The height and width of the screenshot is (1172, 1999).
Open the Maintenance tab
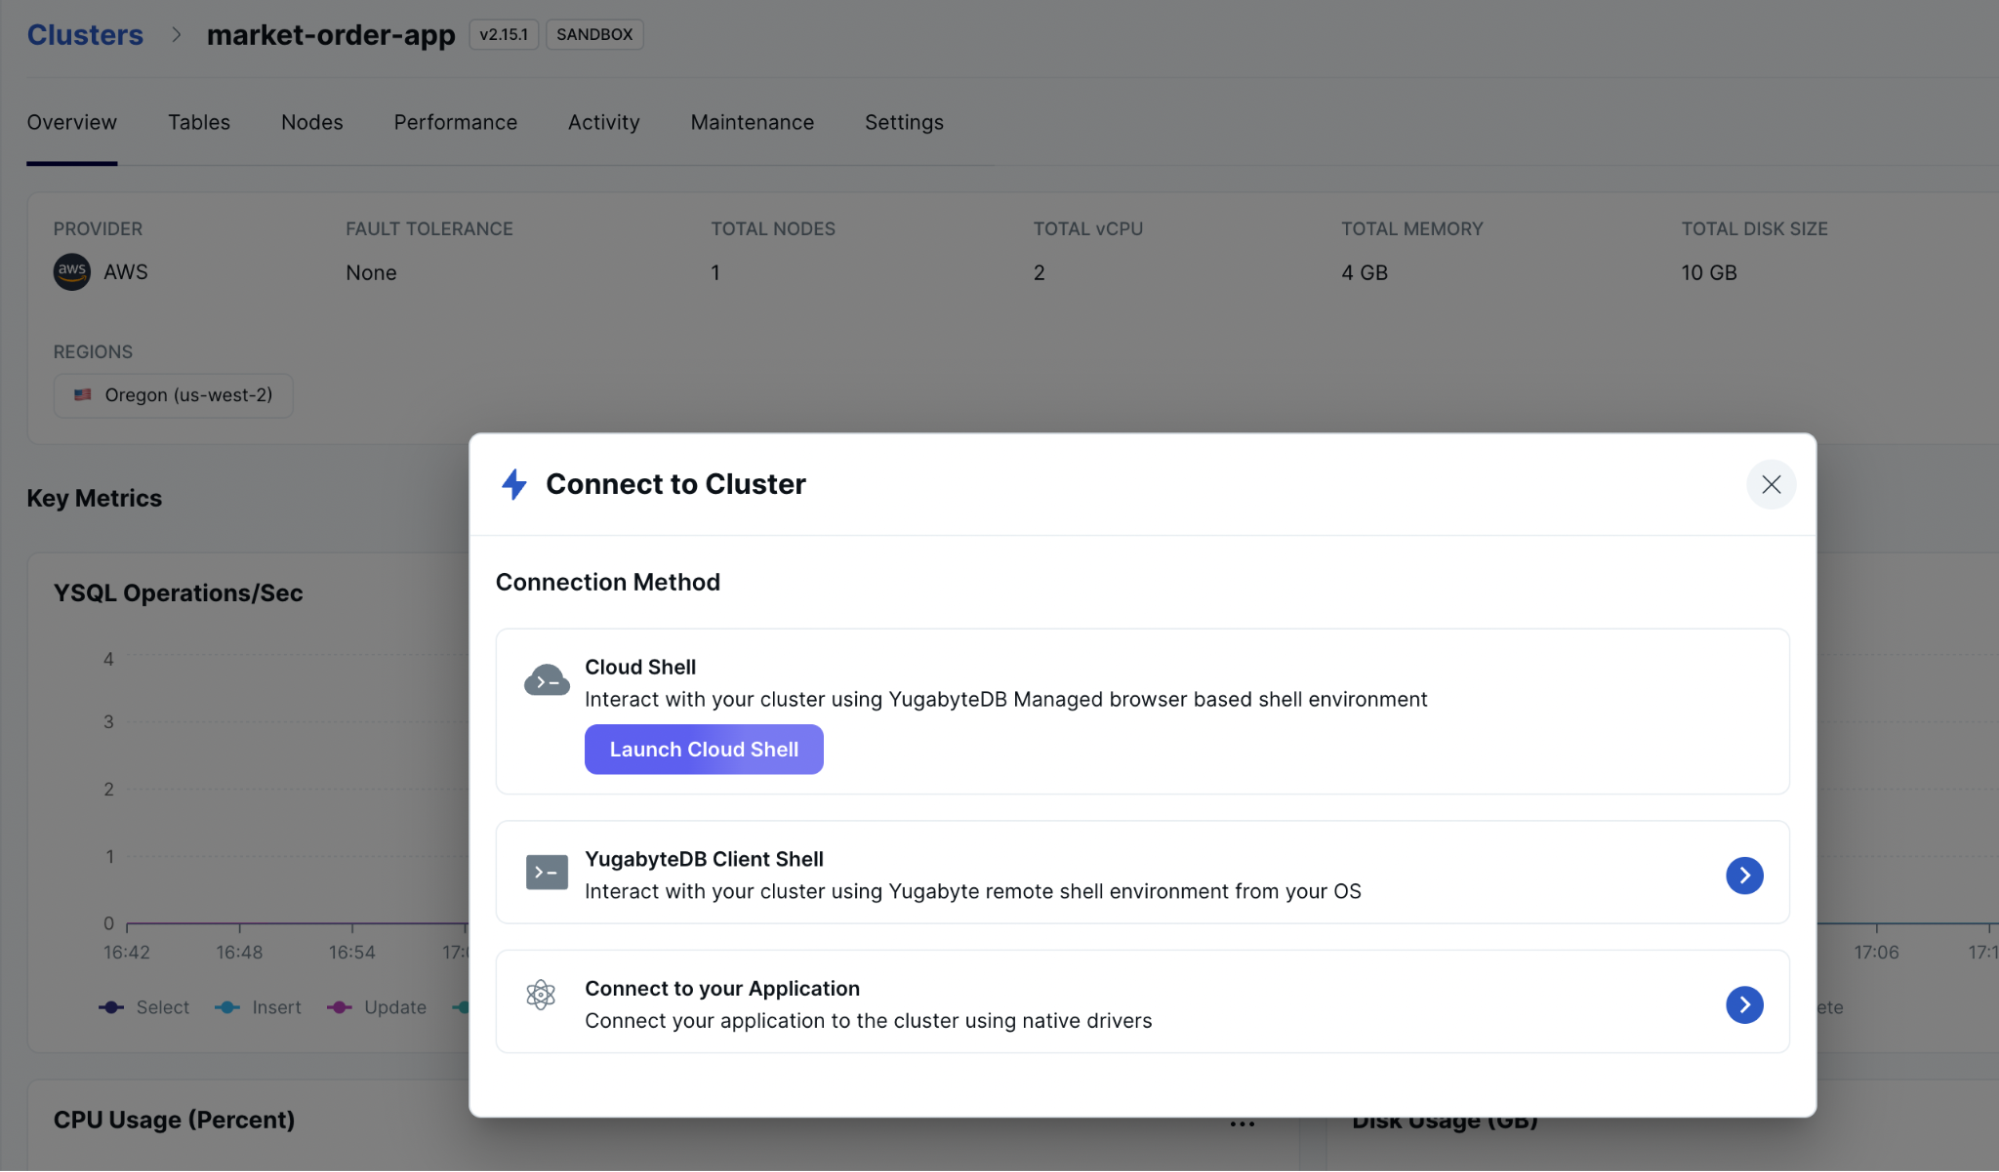[751, 122]
